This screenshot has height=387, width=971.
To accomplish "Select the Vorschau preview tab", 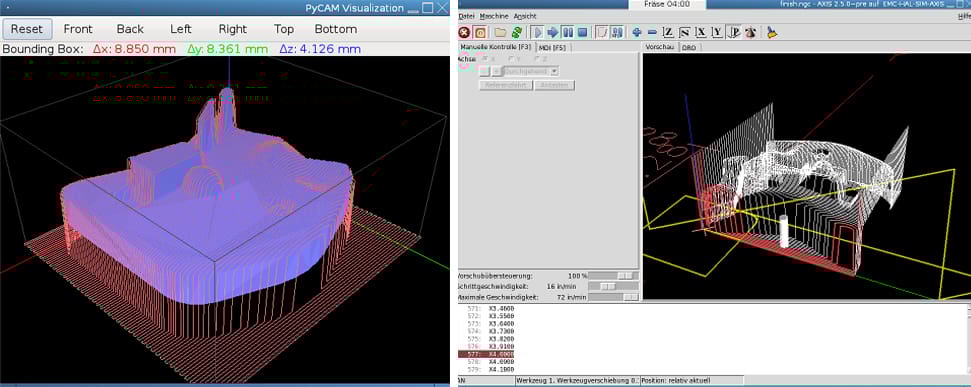I will tap(661, 47).
